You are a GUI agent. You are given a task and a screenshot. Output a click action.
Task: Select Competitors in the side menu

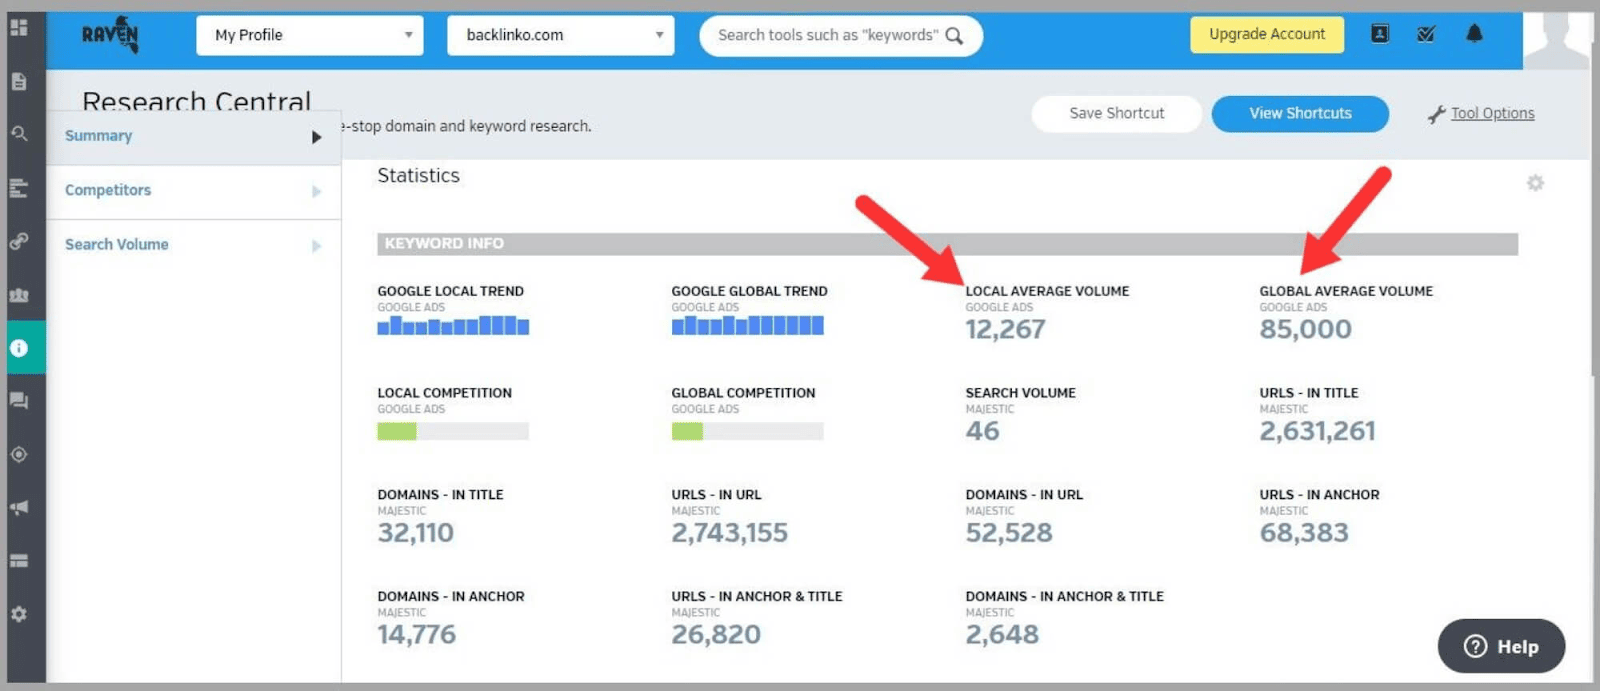[x=108, y=190]
